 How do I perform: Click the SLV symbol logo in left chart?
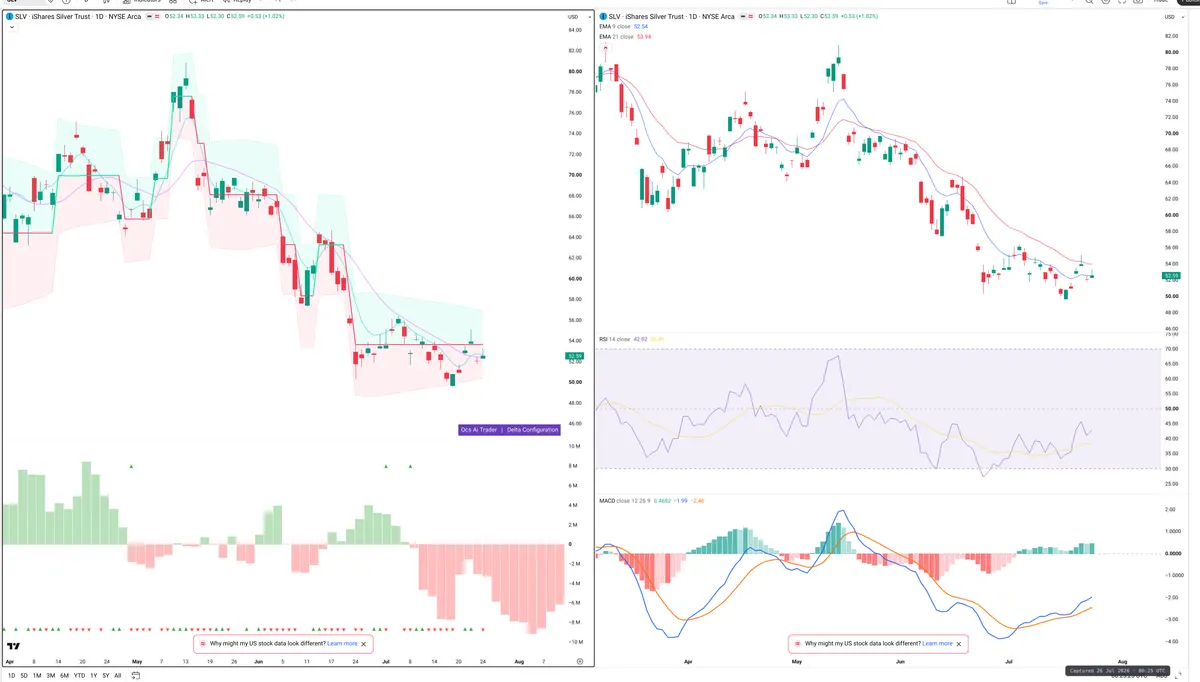[x=9, y=16]
